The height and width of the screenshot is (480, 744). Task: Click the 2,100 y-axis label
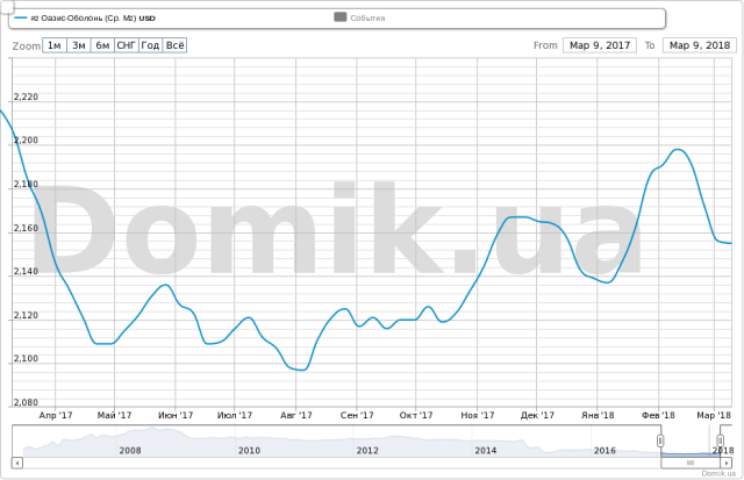click(x=26, y=359)
